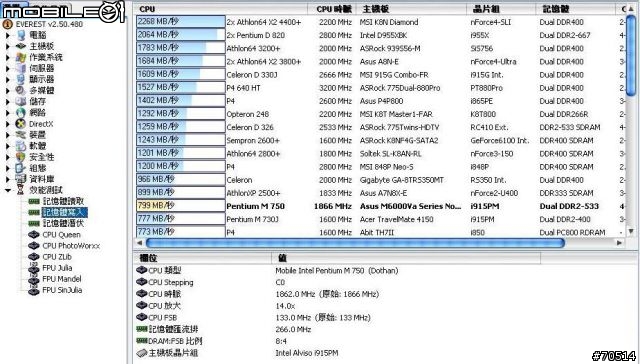
Task: Select the Sempron 2600+ row
Action: (x=380, y=140)
